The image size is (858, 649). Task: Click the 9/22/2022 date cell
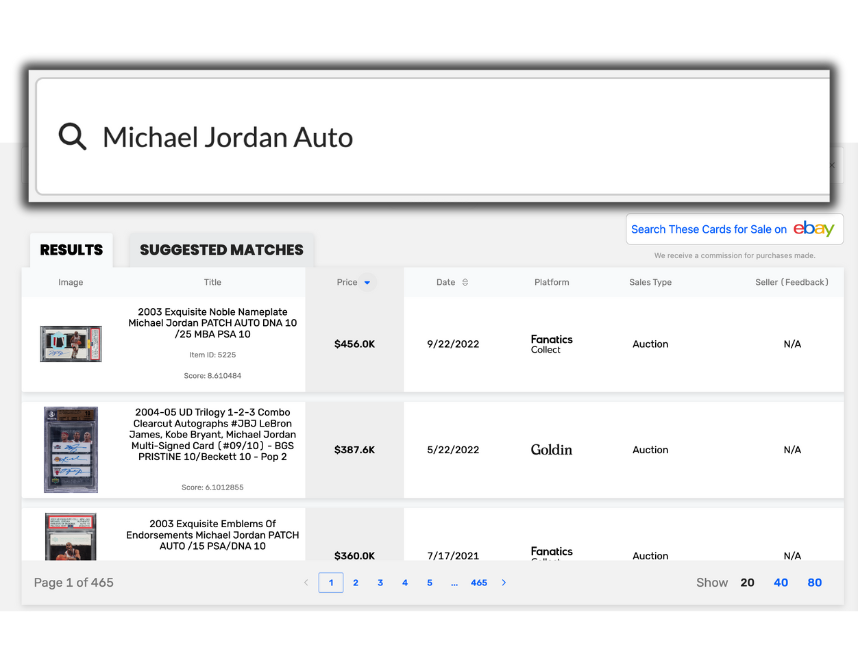[x=453, y=344]
